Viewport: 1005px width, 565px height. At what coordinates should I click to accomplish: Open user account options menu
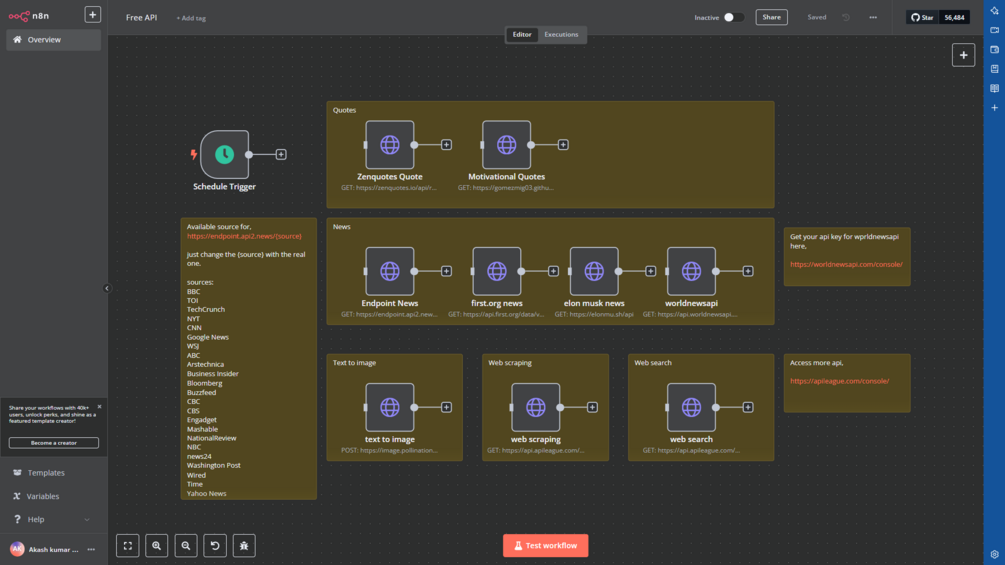pyautogui.click(x=91, y=550)
